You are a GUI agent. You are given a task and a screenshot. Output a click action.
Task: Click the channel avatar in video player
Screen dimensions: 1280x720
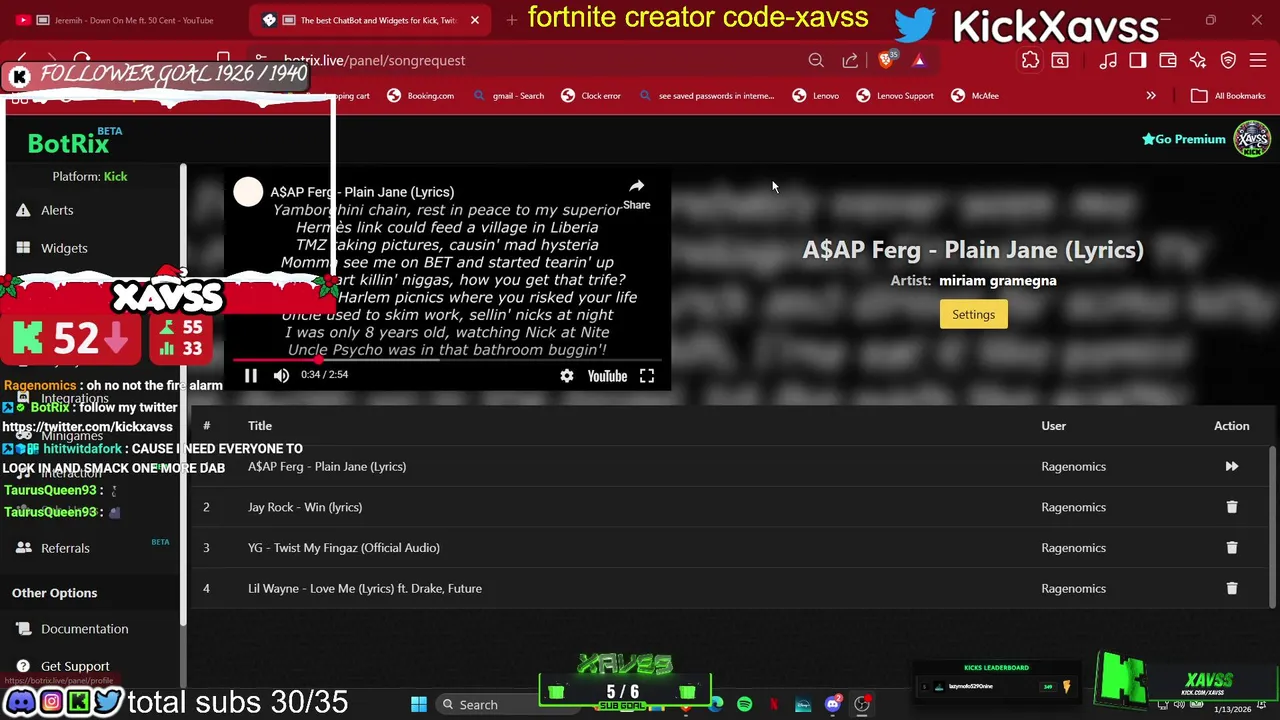[248, 192]
